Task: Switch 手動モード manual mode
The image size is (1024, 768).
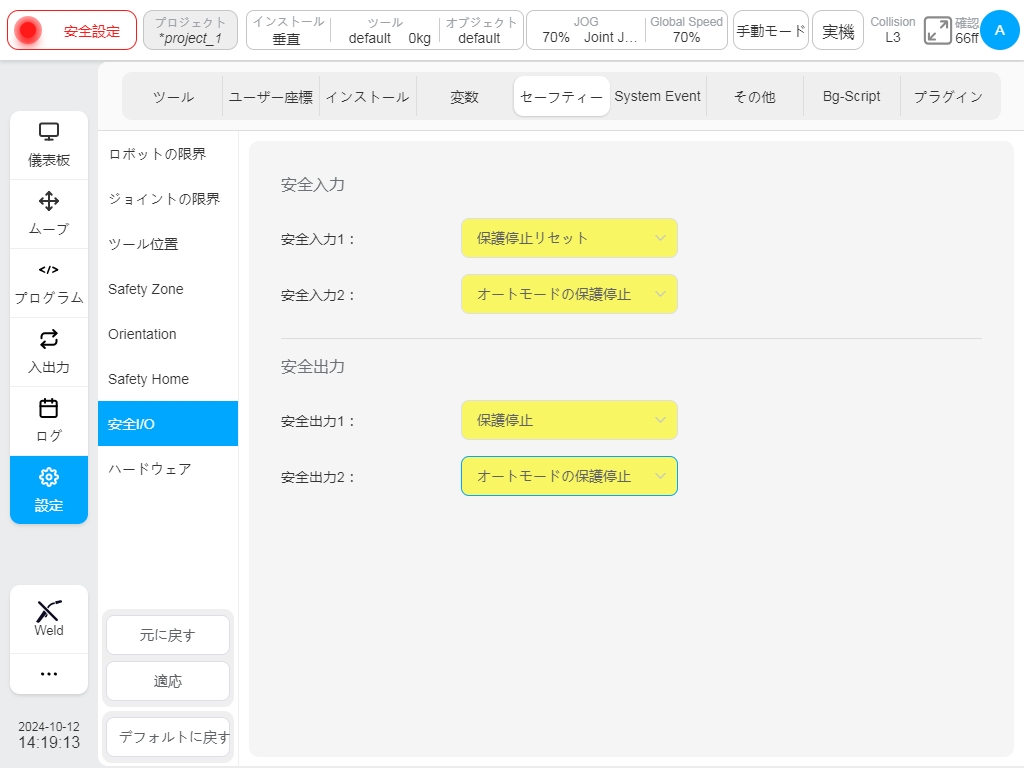Action: (771, 30)
